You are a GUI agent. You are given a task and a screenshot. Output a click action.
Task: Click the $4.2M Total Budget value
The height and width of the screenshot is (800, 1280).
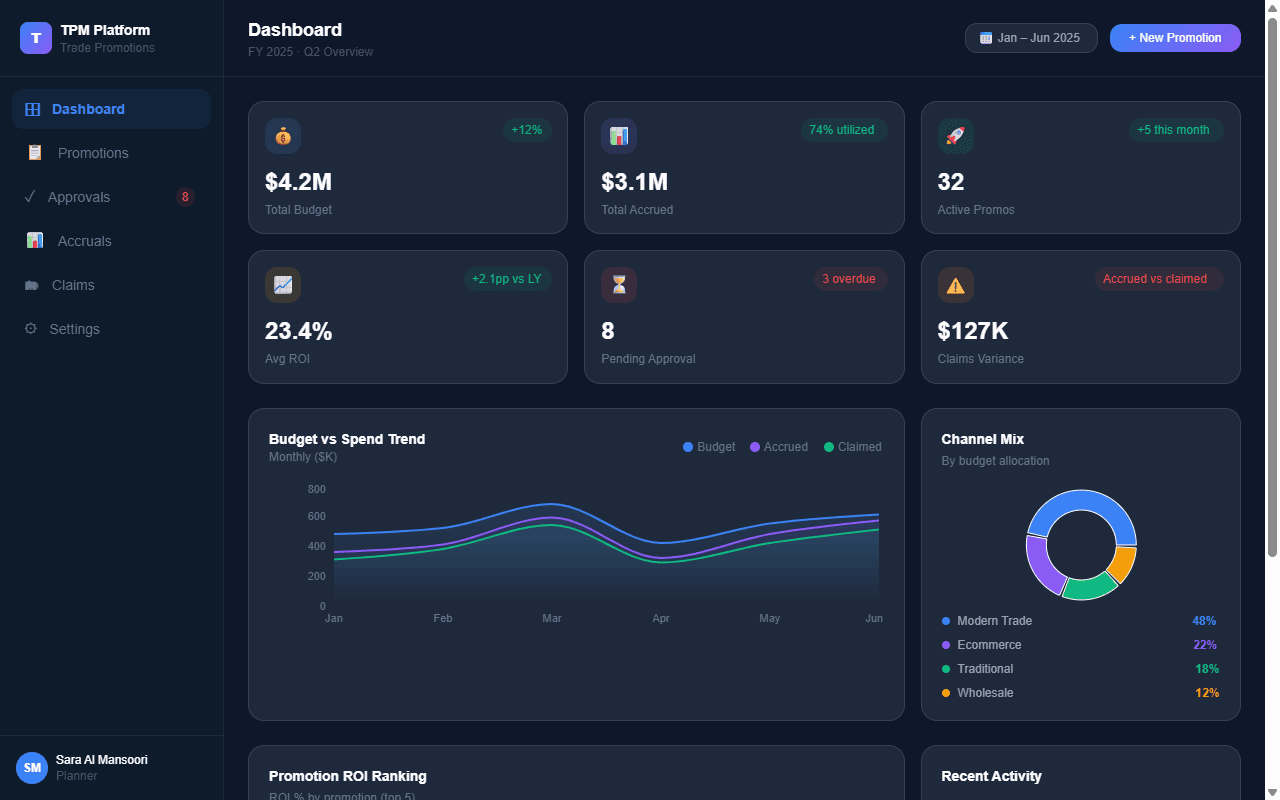(298, 182)
